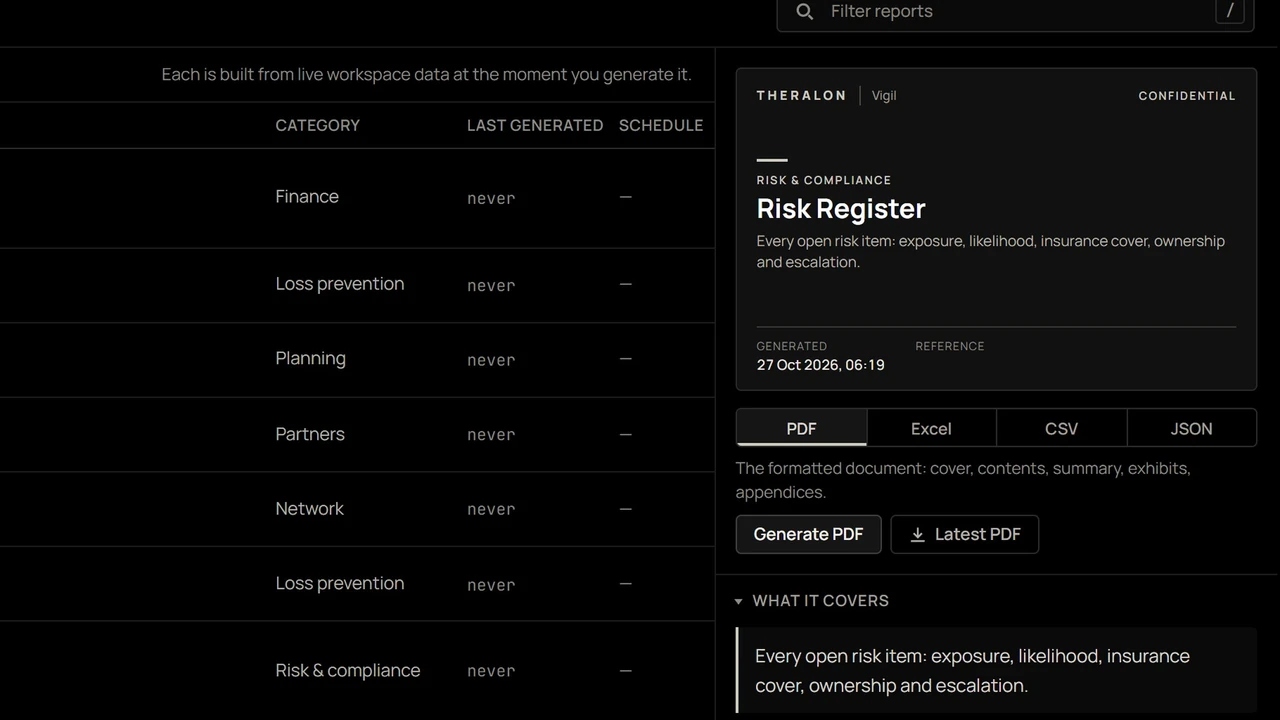Image resolution: width=1280 pixels, height=720 pixels.
Task: Click the Reference label in the preview
Action: click(950, 346)
